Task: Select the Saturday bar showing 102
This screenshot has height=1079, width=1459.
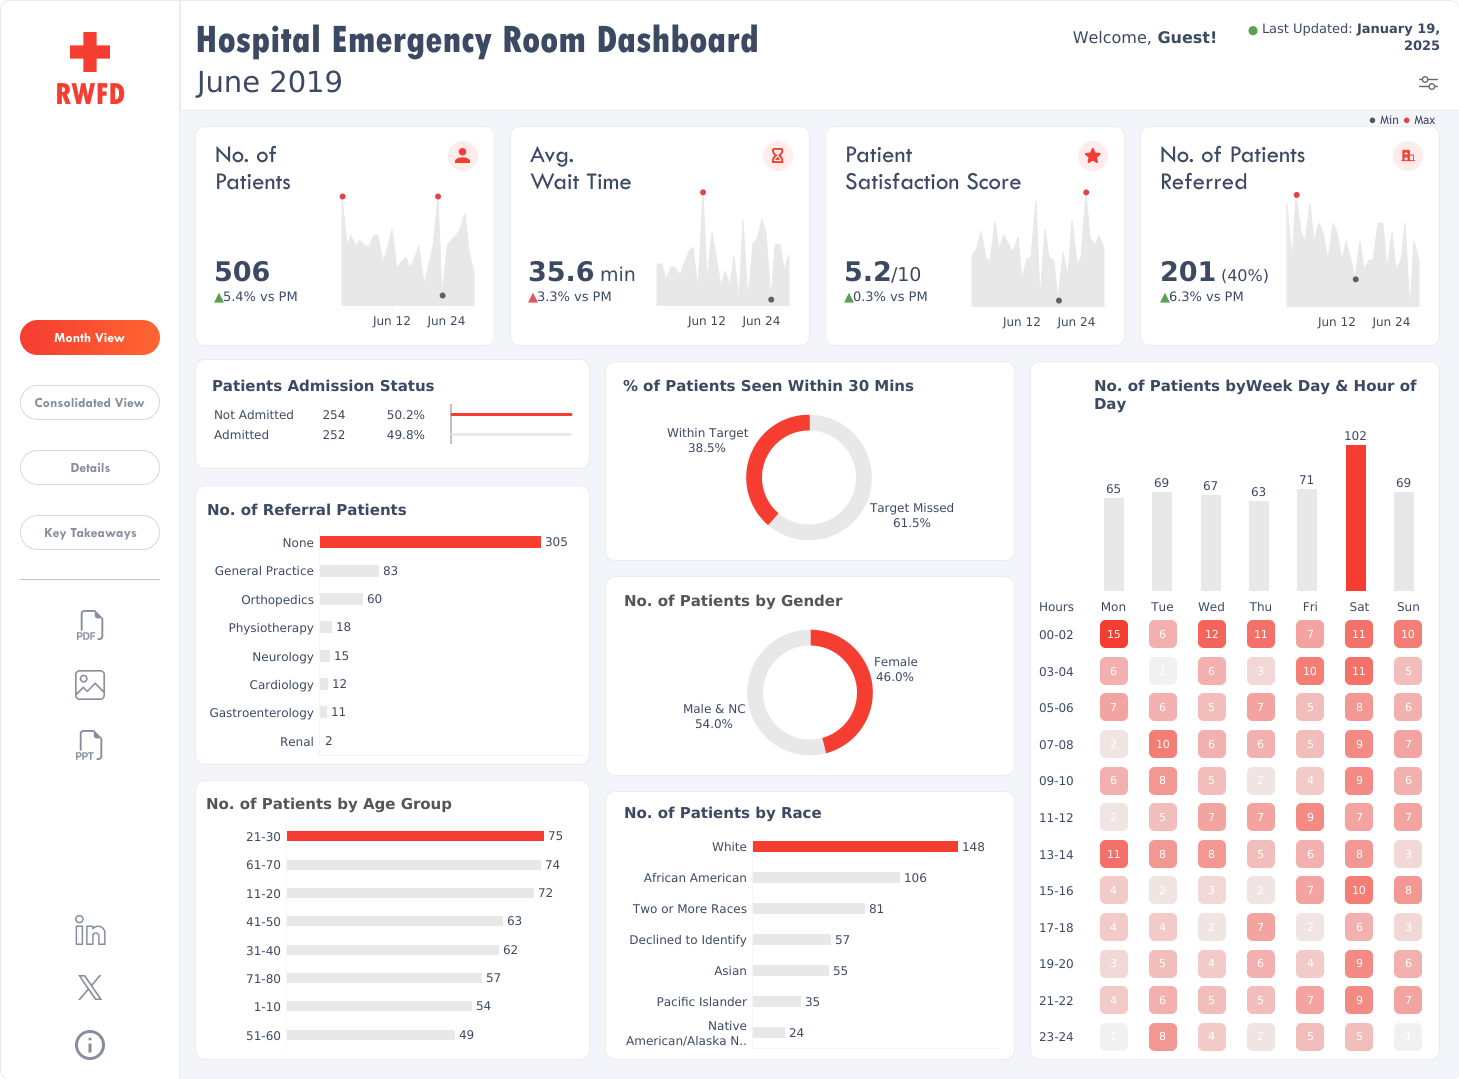Action: point(1356,518)
